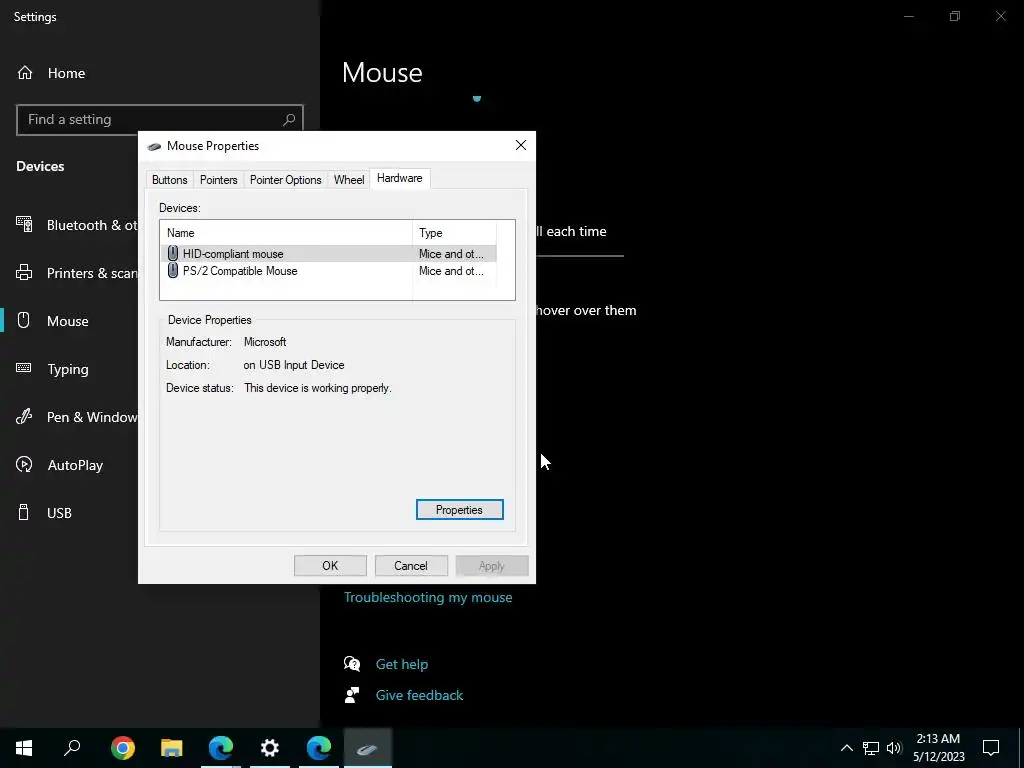Open the Buttons tab in Mouse Properties
This screenshot has width=1024, height=768.
point(170,180)
